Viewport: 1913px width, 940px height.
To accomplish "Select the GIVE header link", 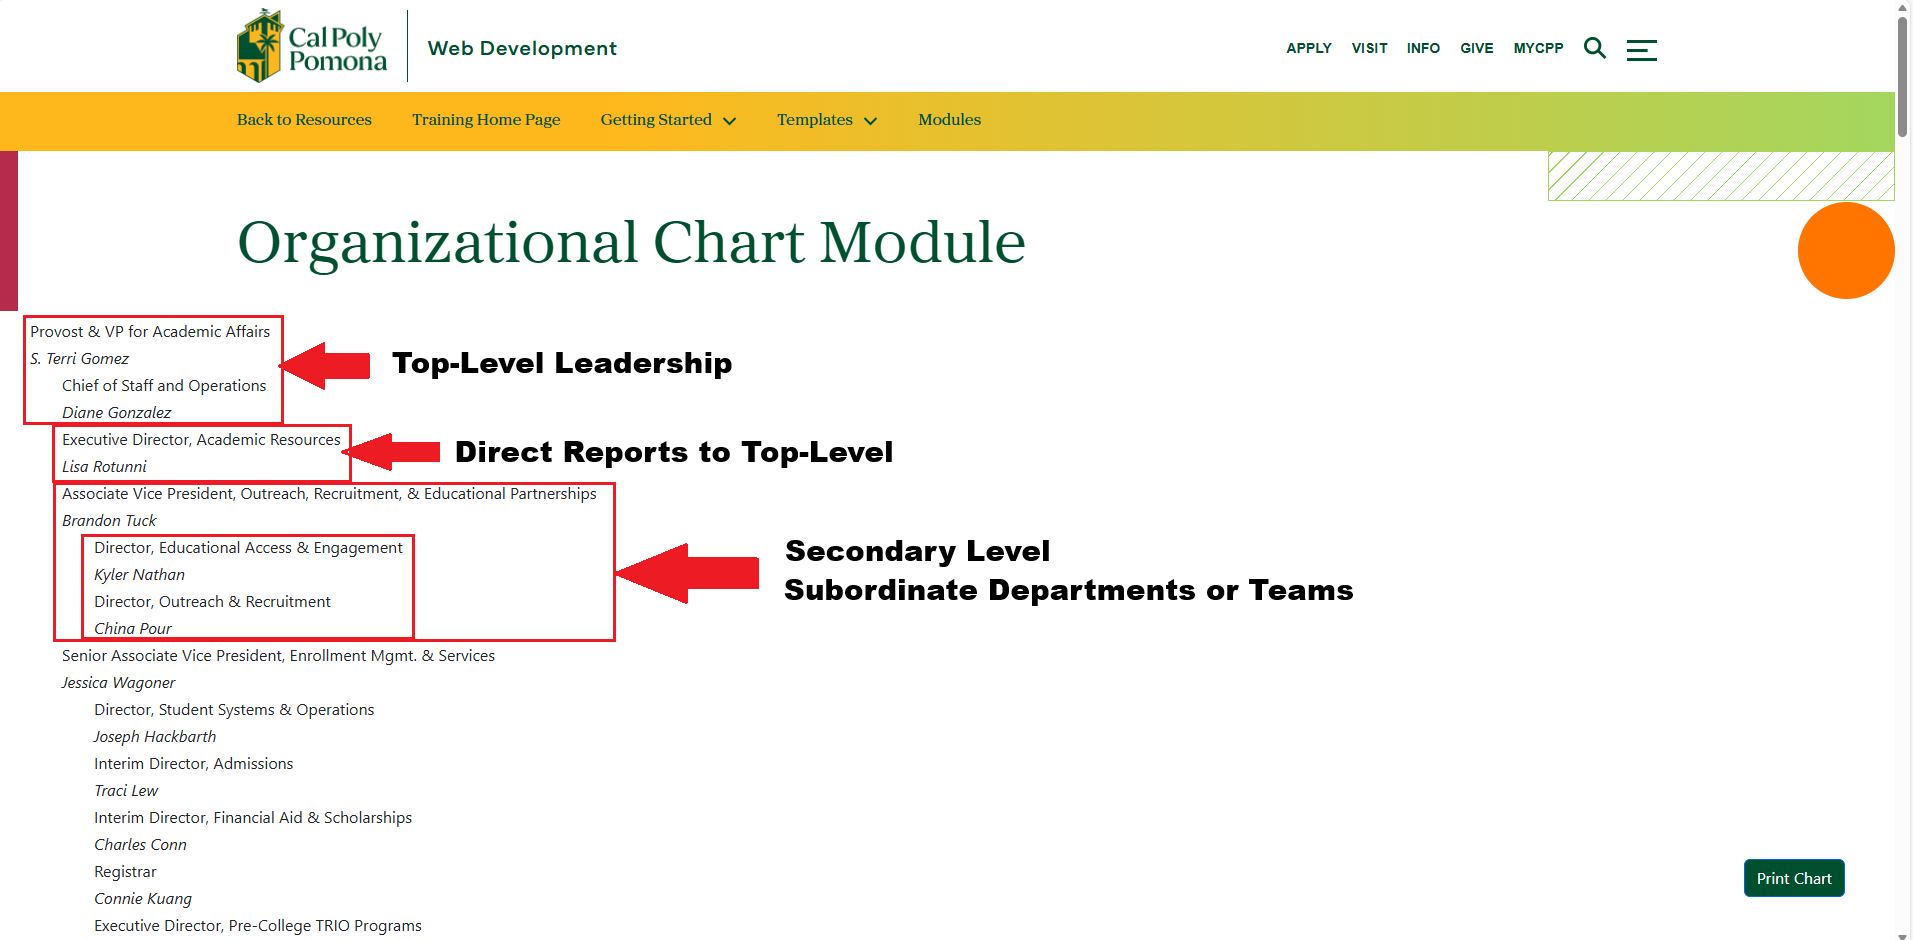I will click(x=1476, y=48).
